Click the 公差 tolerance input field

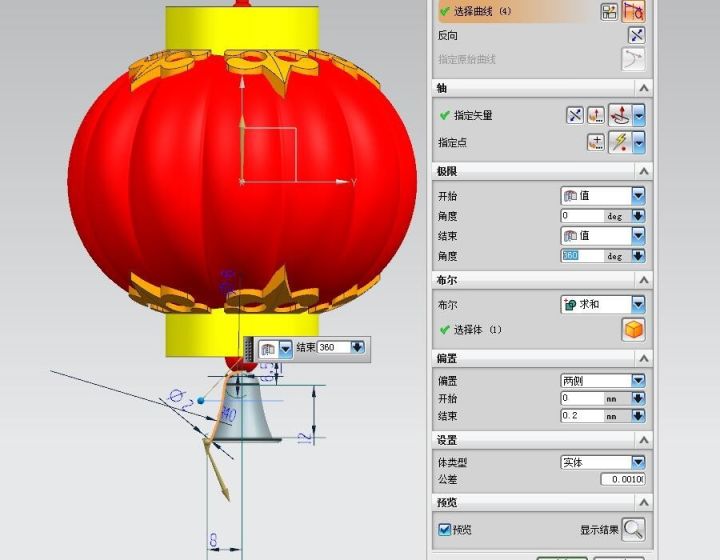pyautogui.click(x=623, y=479)
